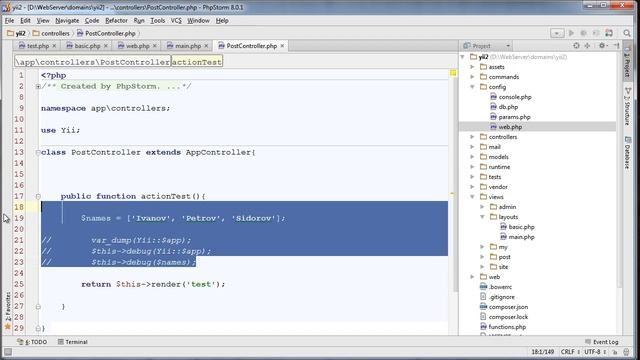This screenshot has height=360, width=640.
Task: Close the basic.php tab
Action: tap(105, 46)
